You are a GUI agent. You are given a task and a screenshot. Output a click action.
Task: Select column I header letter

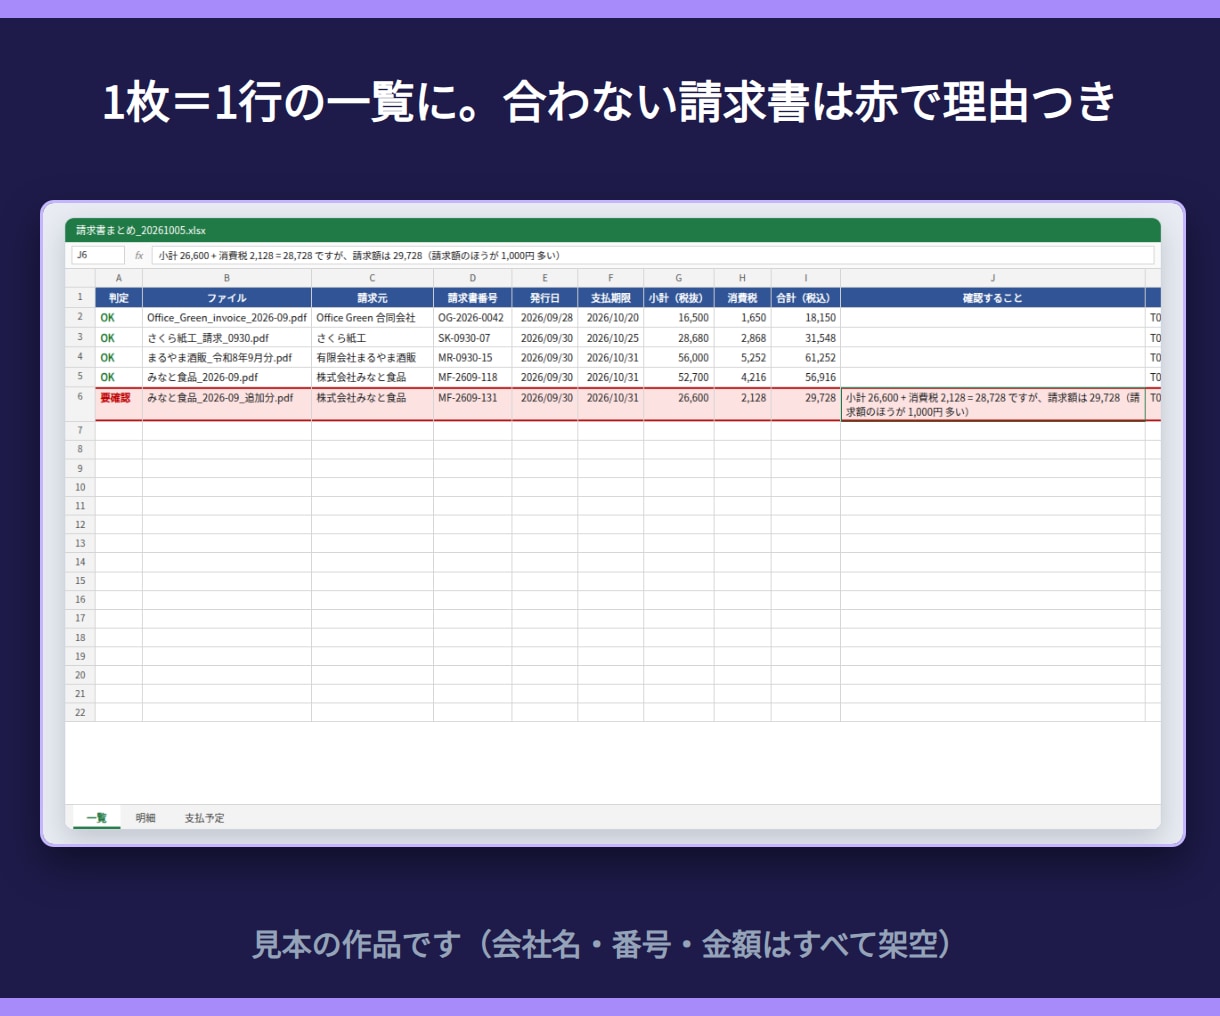point(806,278)
